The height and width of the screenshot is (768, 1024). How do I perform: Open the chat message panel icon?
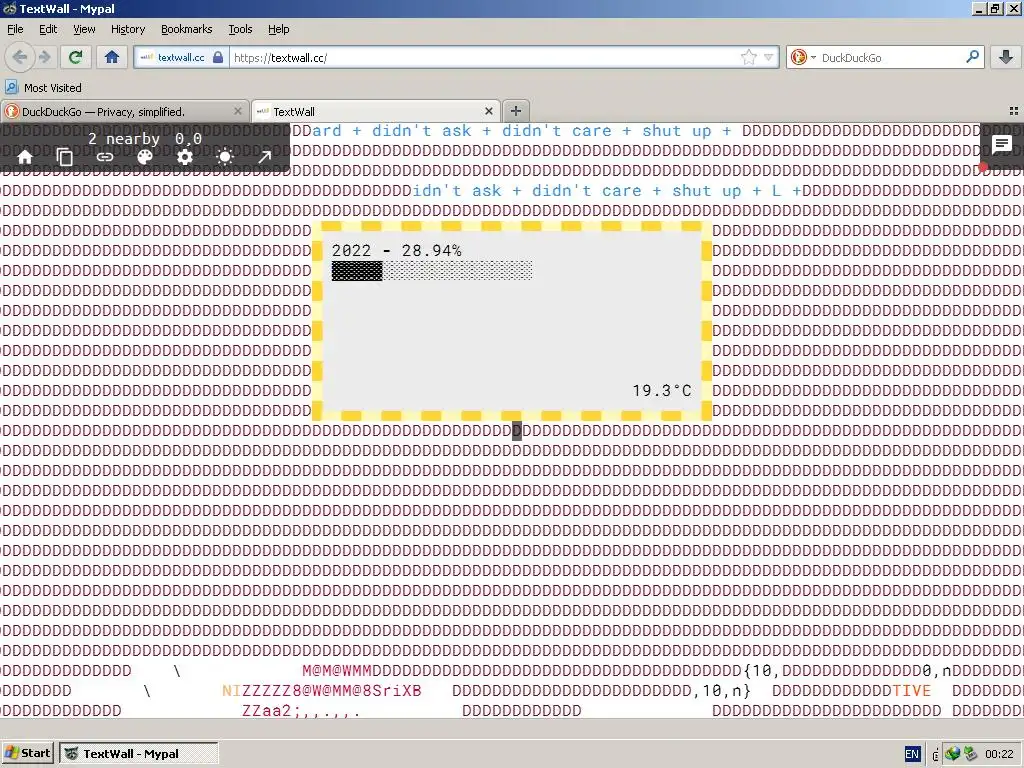point(1001,144)
